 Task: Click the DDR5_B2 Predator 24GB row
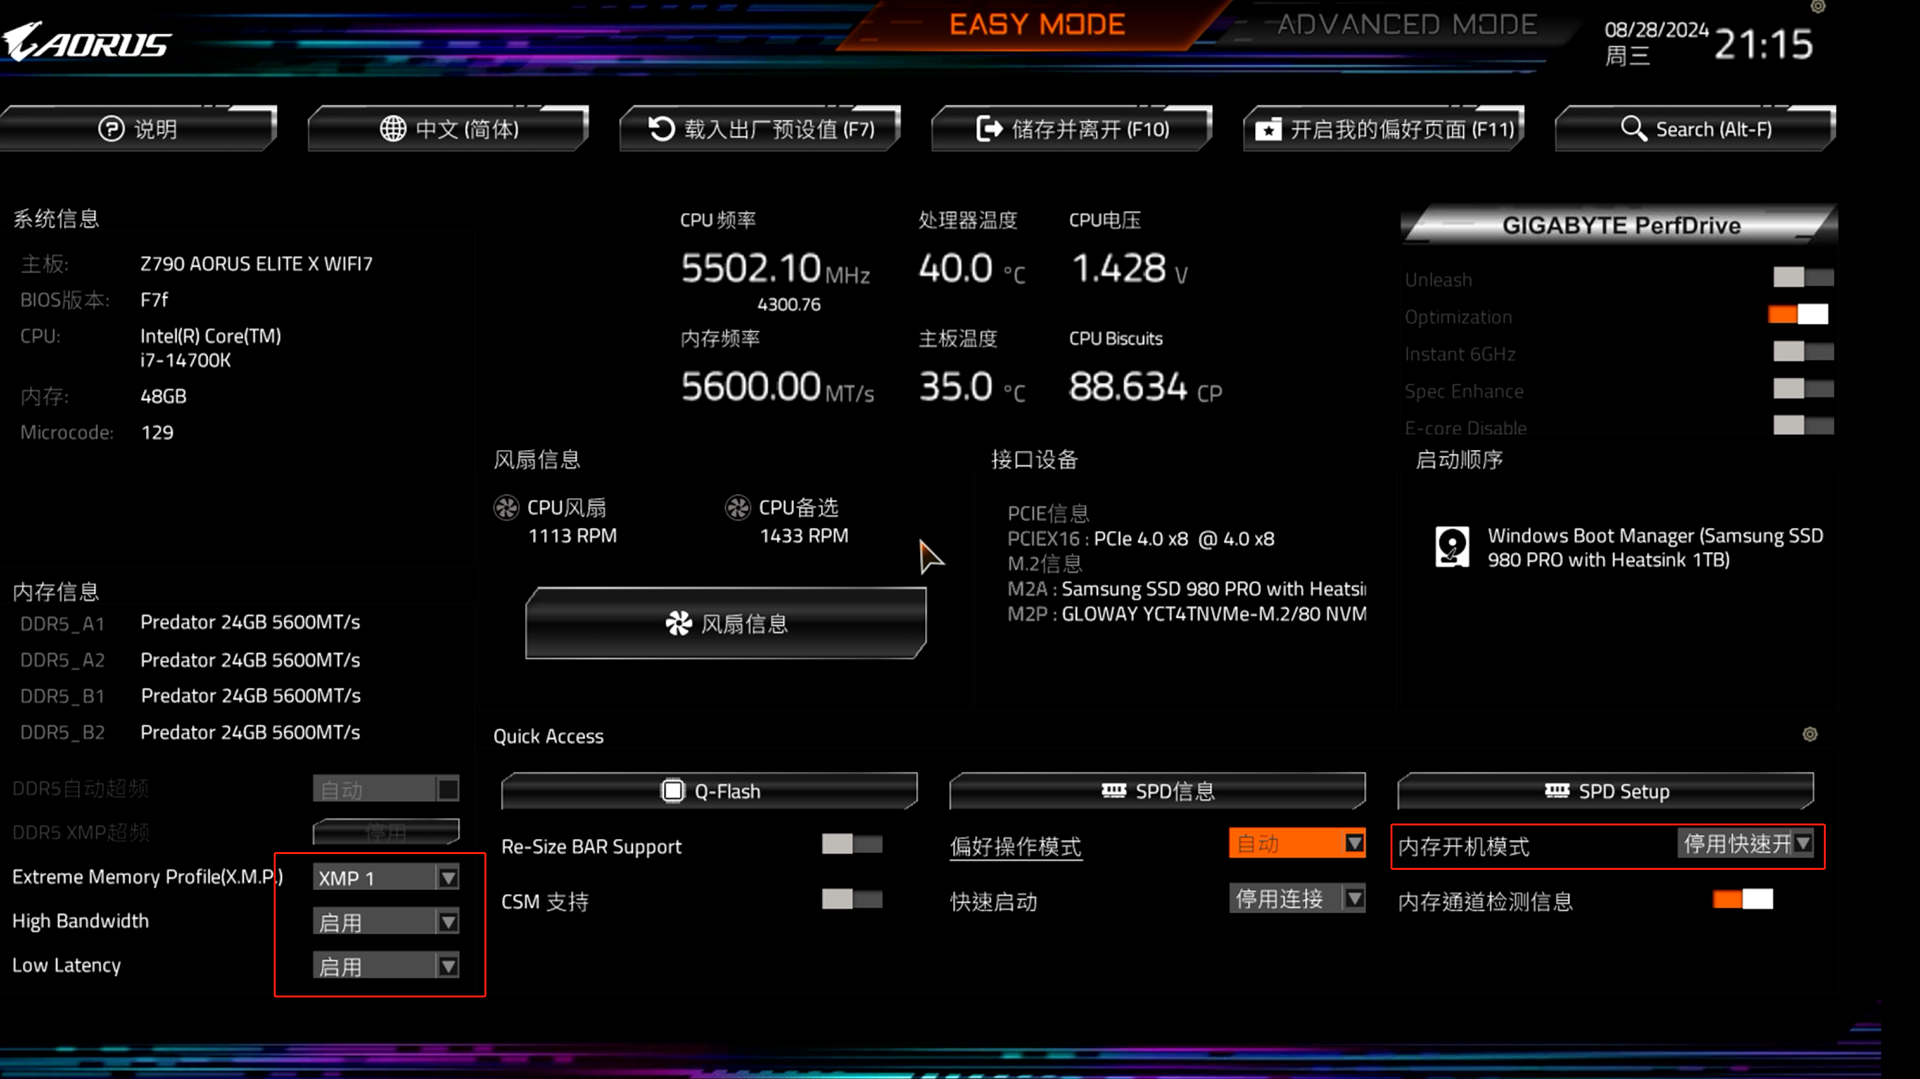190,732
